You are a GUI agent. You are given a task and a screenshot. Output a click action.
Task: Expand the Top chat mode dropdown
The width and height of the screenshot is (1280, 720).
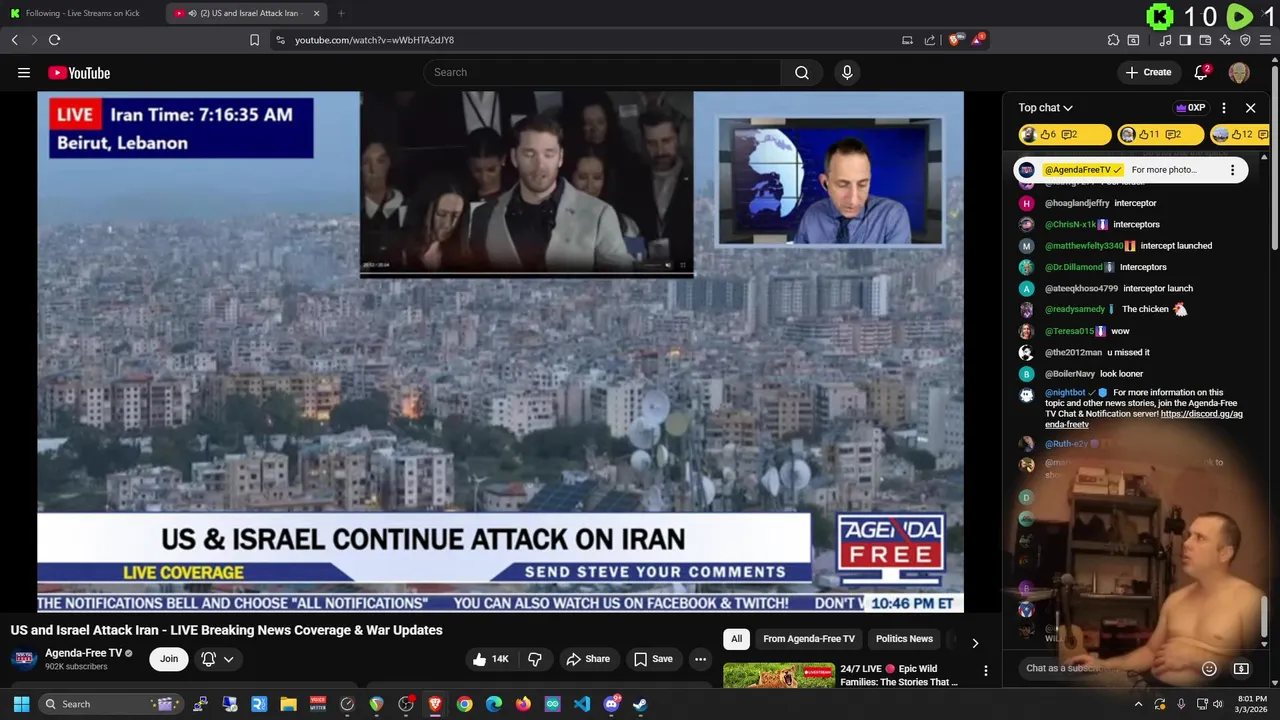click(x=1045, y=108)
